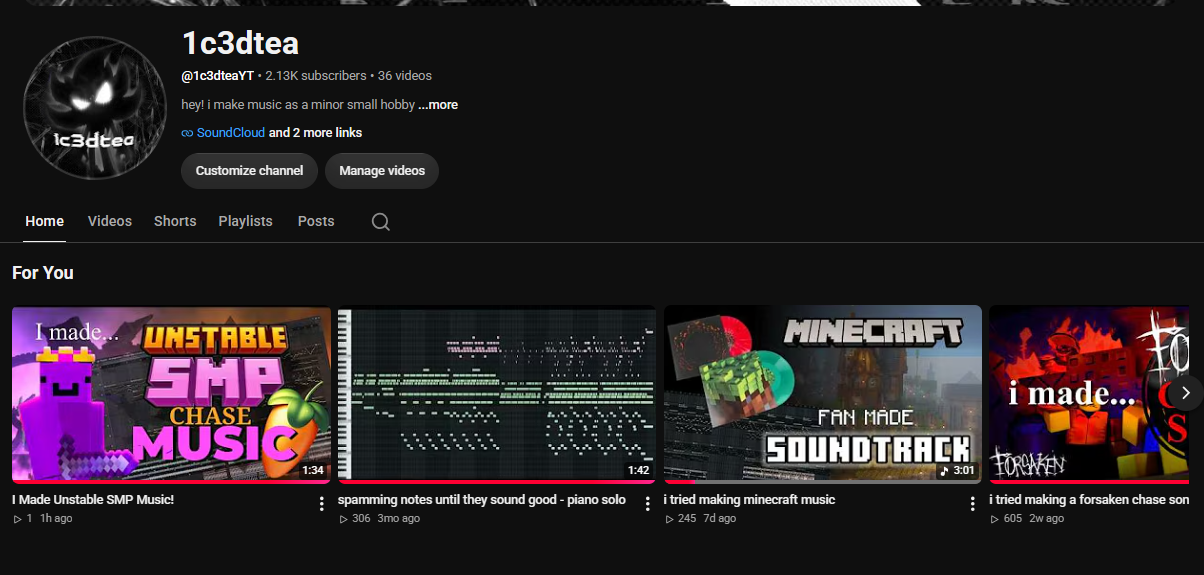Open the channel search icon

(380, 222)
